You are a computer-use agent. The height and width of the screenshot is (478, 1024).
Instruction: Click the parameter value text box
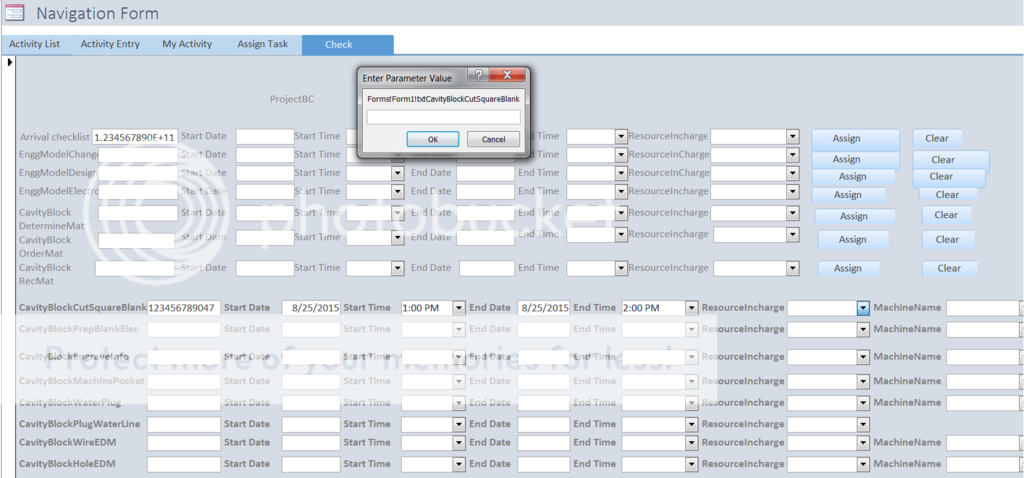tap(443, 117)
